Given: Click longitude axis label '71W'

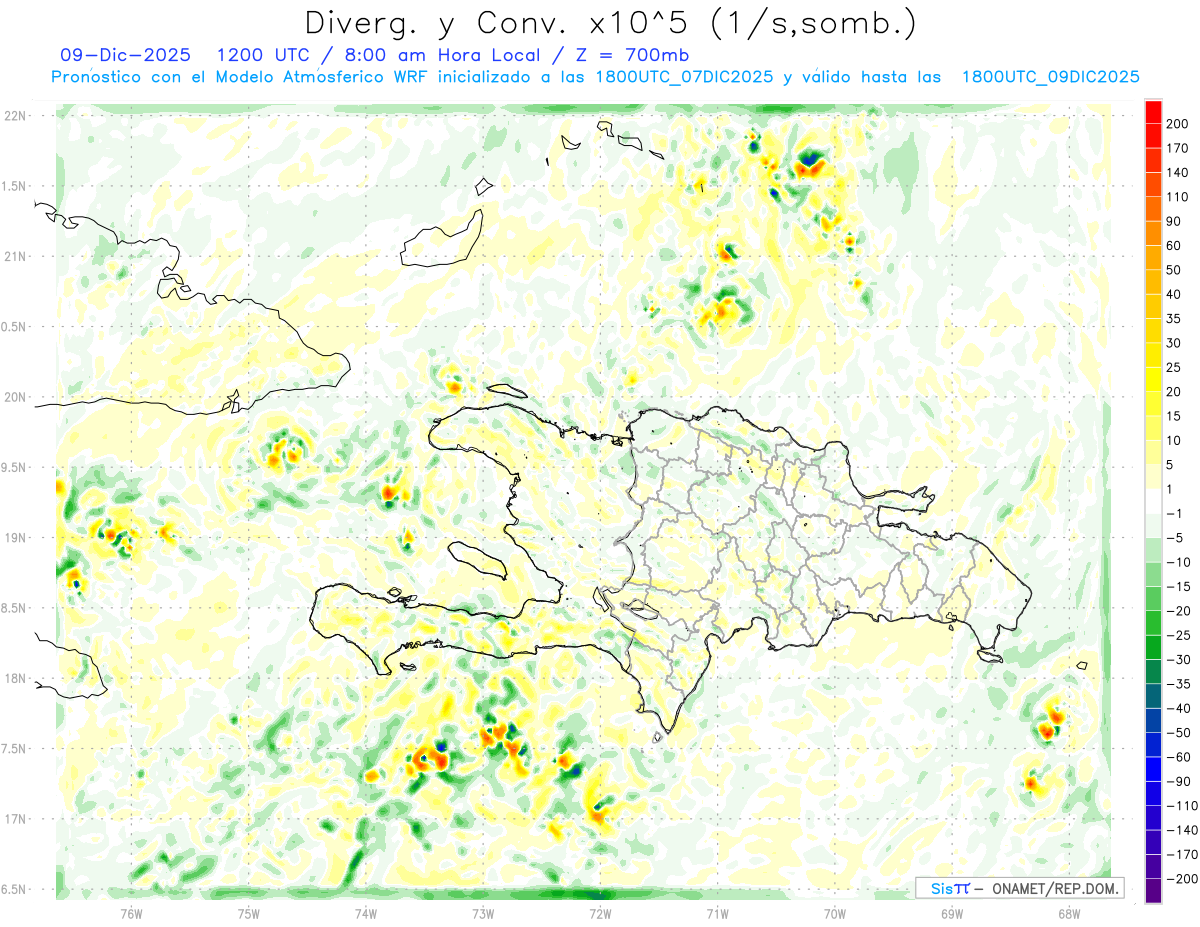Looking at the screenshot, I should tap(717, 914).
